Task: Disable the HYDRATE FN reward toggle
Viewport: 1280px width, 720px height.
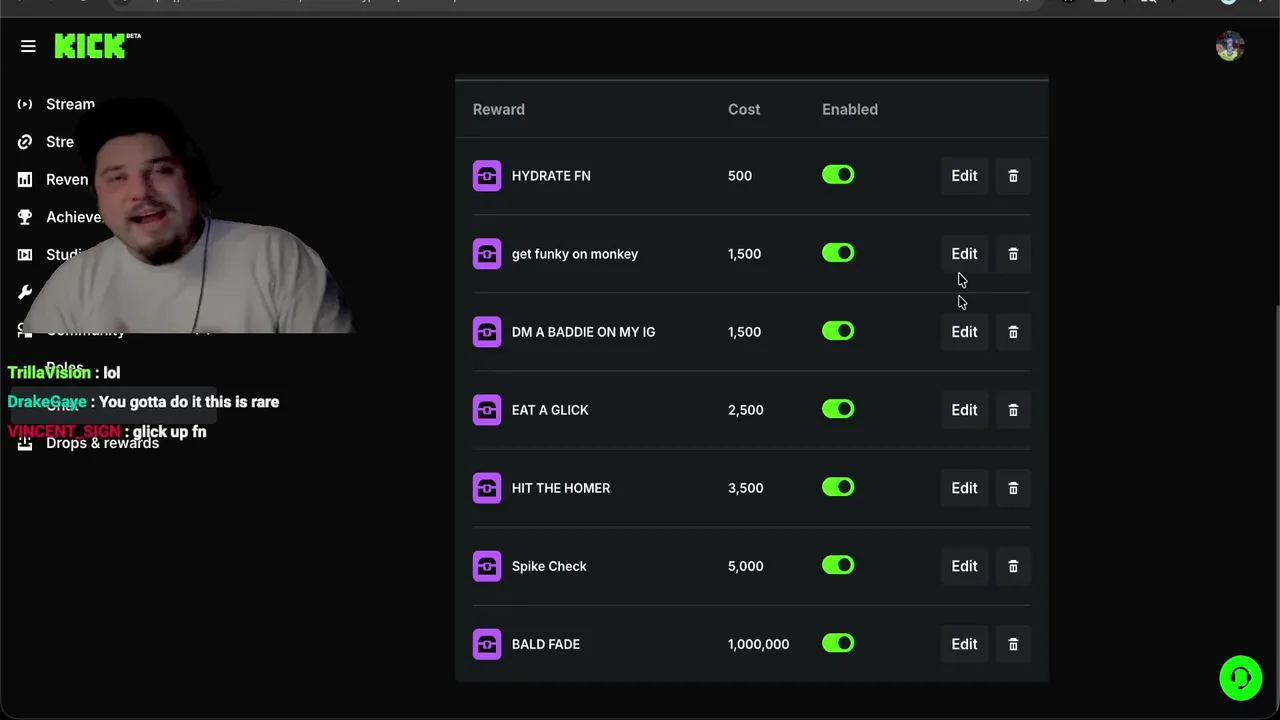Action: coord(838,176)
